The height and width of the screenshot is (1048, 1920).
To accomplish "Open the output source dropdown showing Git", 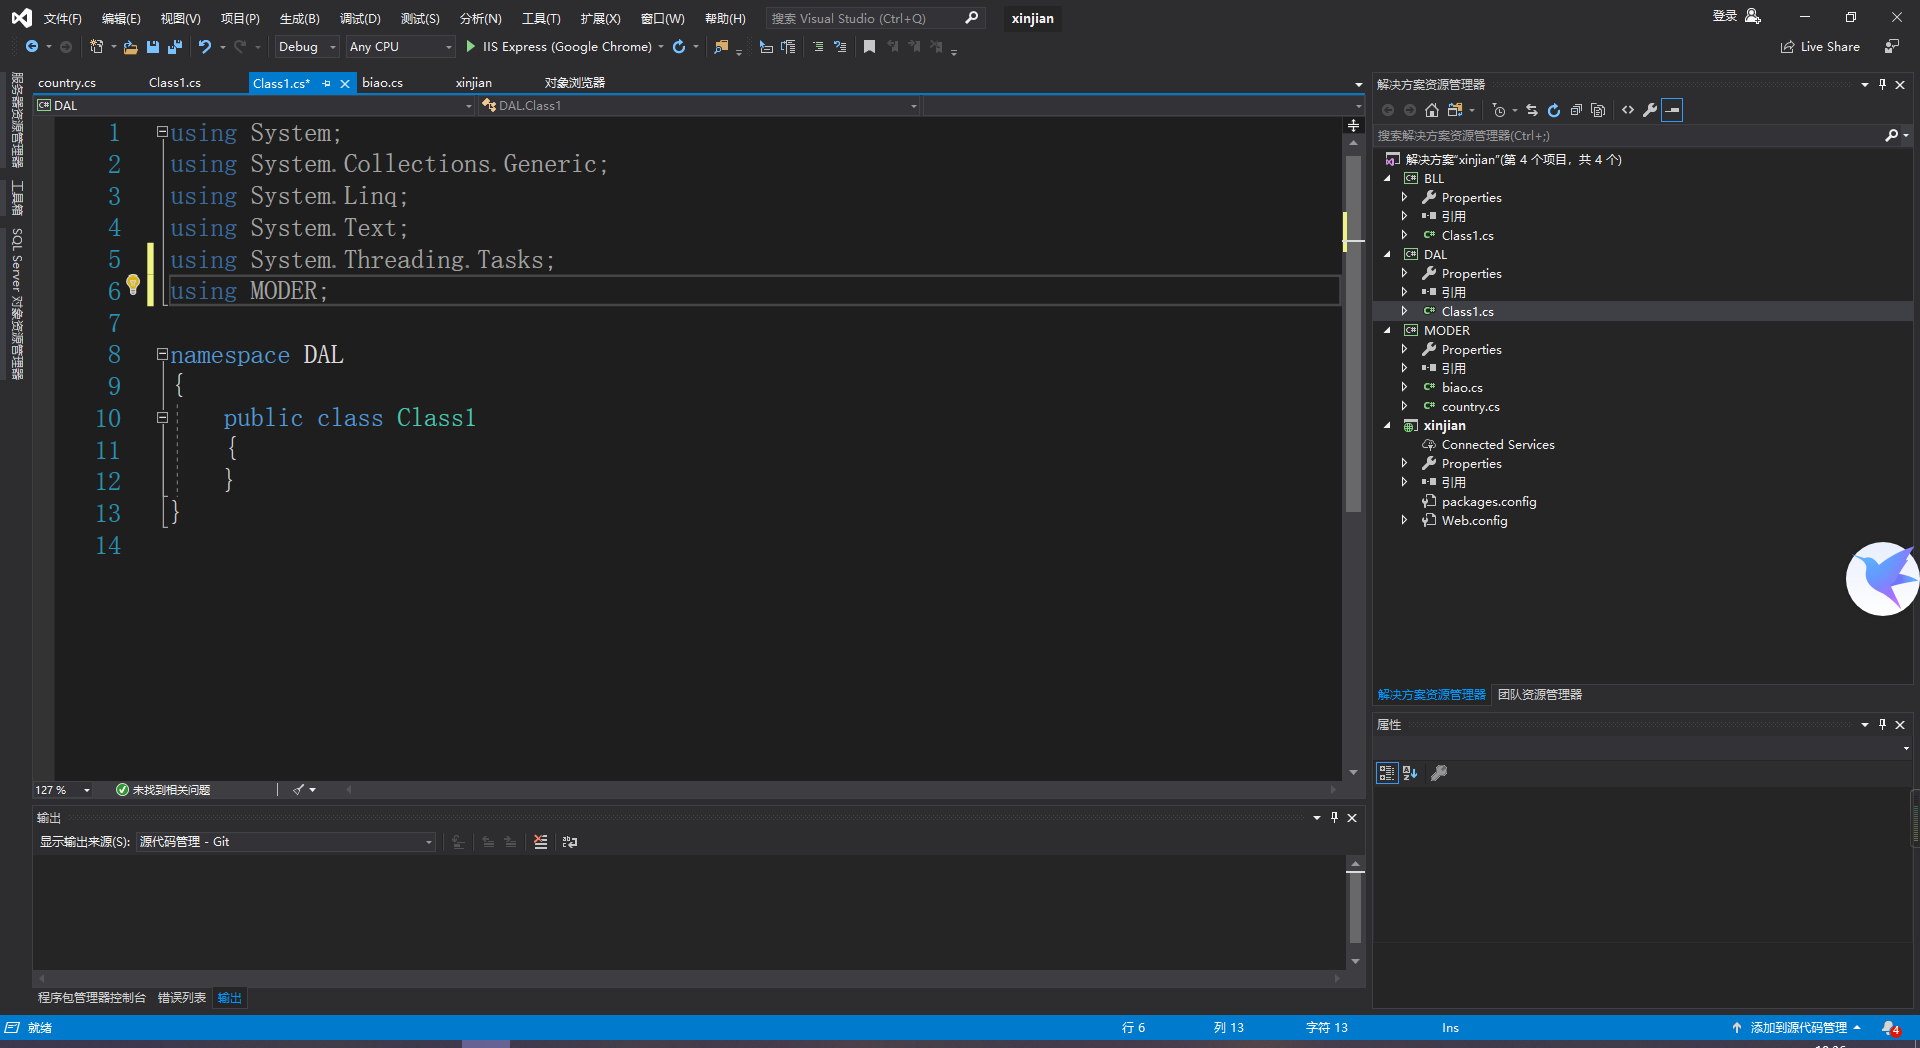I will pos(286,842).
